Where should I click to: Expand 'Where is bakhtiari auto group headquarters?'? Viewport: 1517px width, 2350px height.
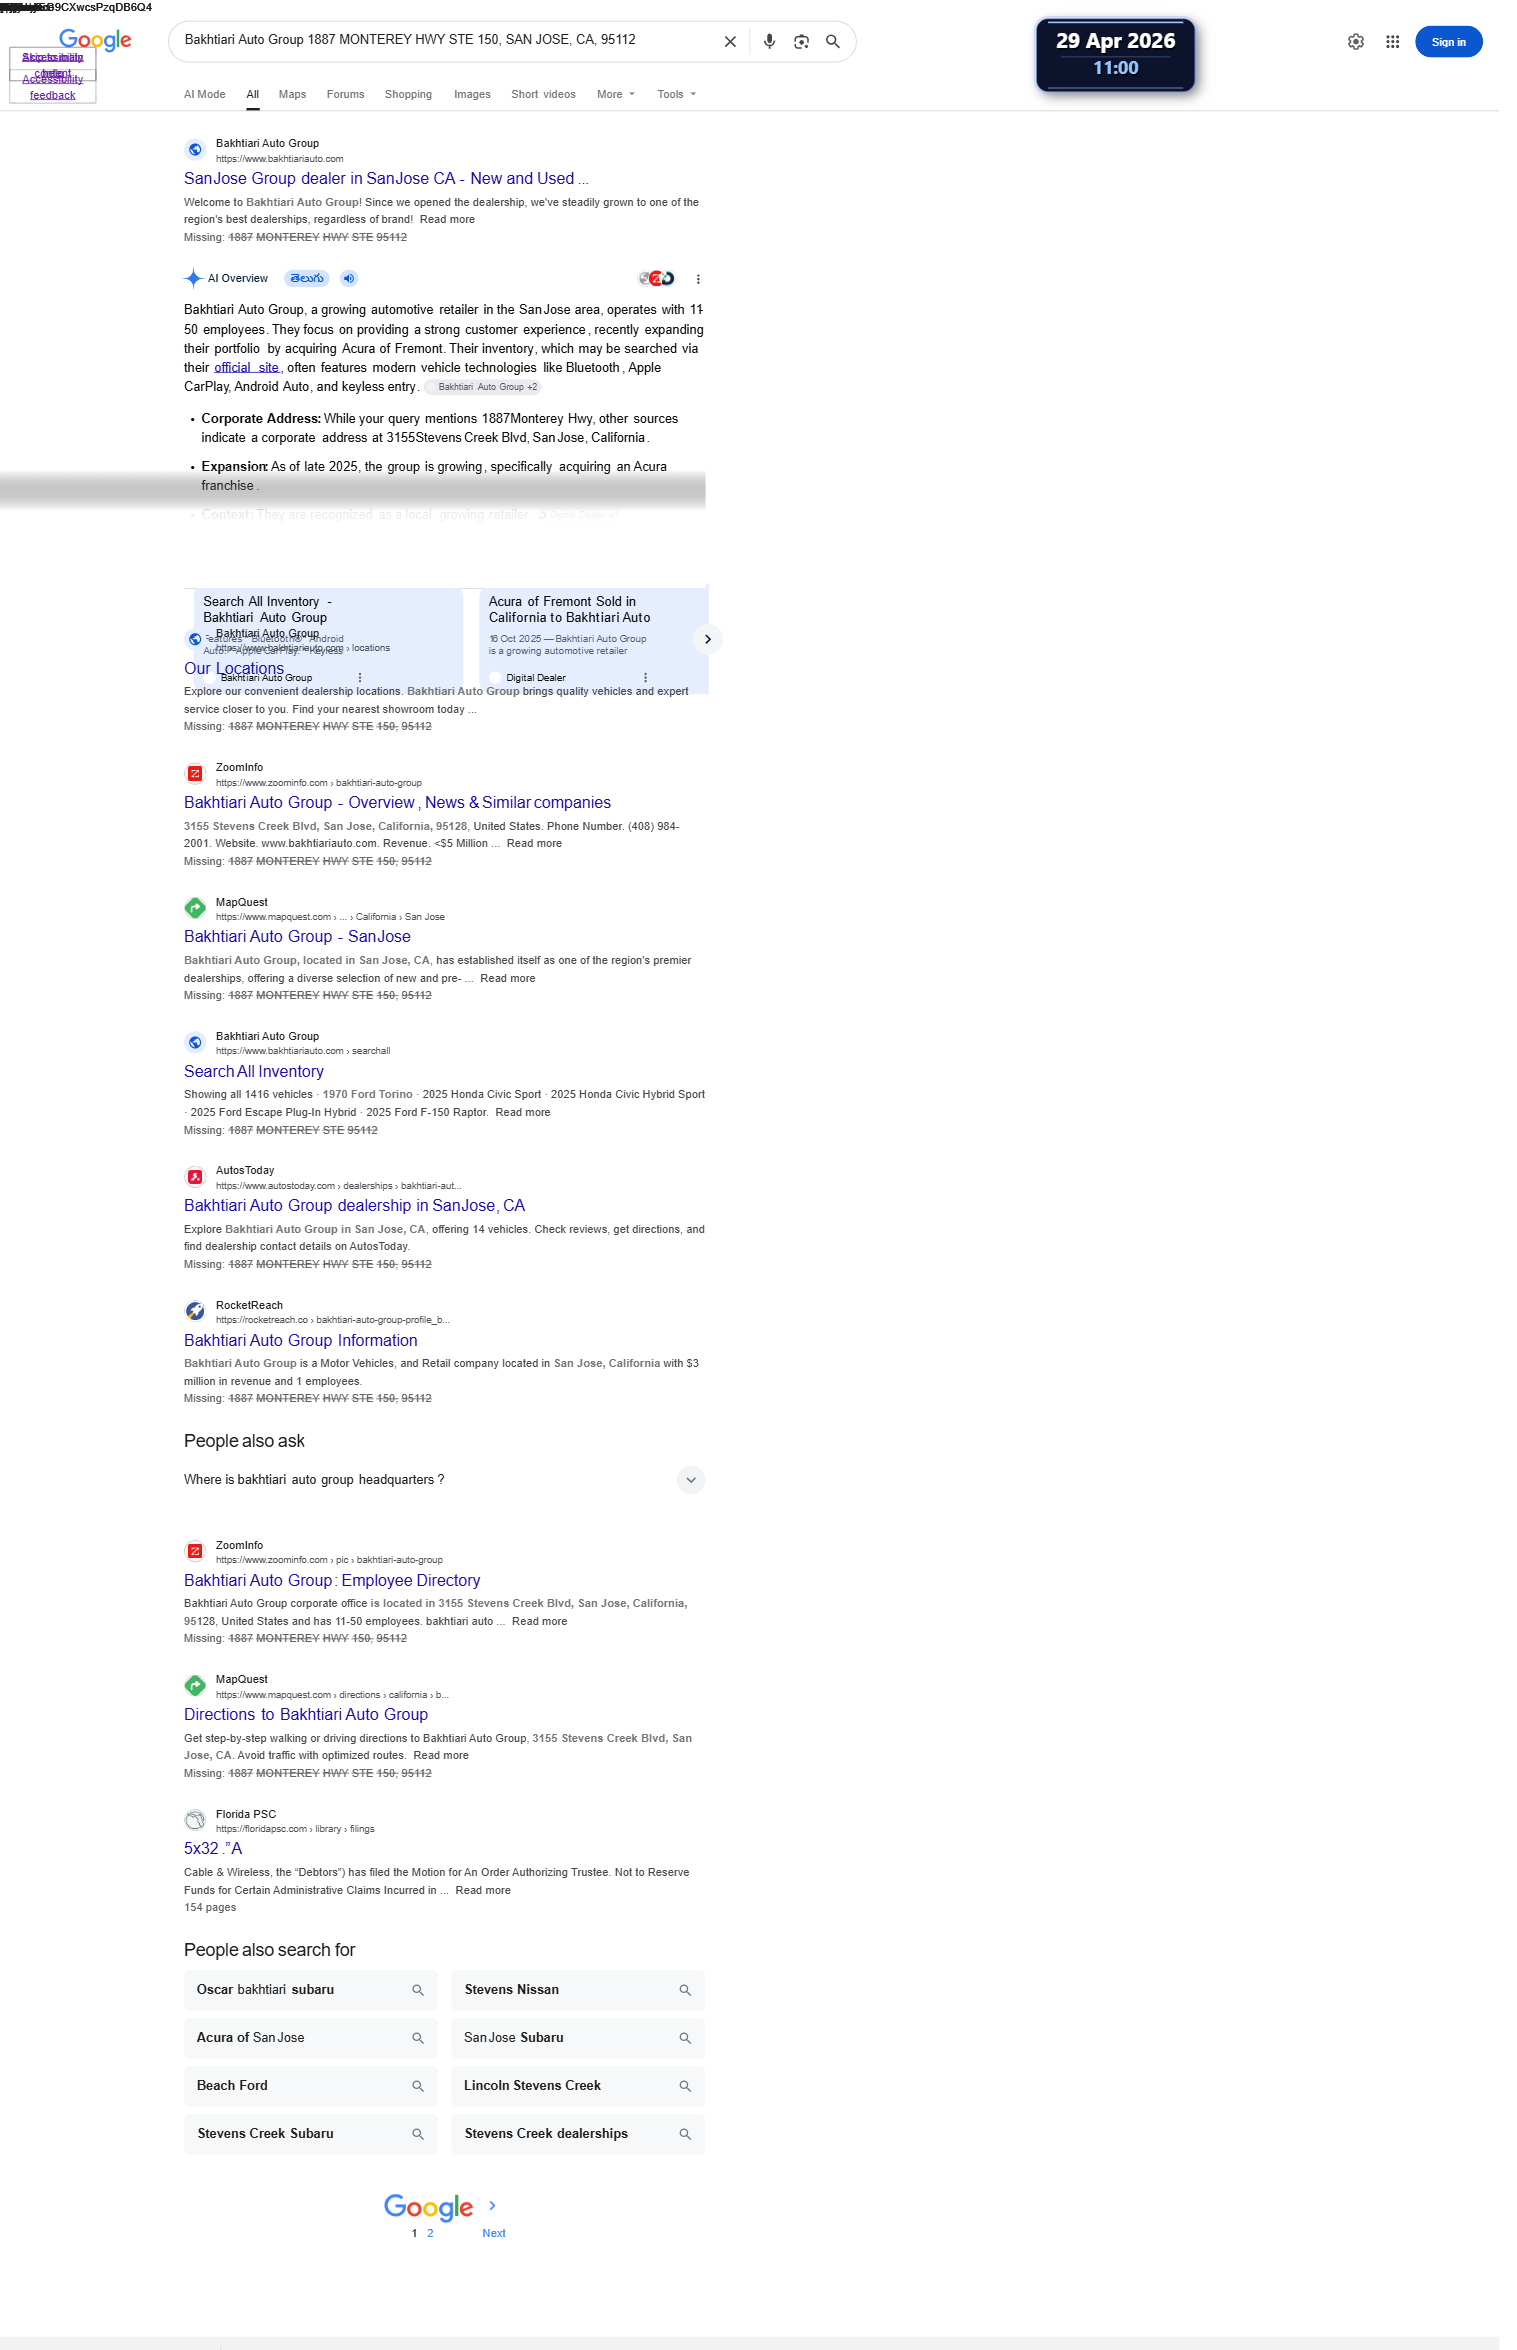coord(444,1480)
